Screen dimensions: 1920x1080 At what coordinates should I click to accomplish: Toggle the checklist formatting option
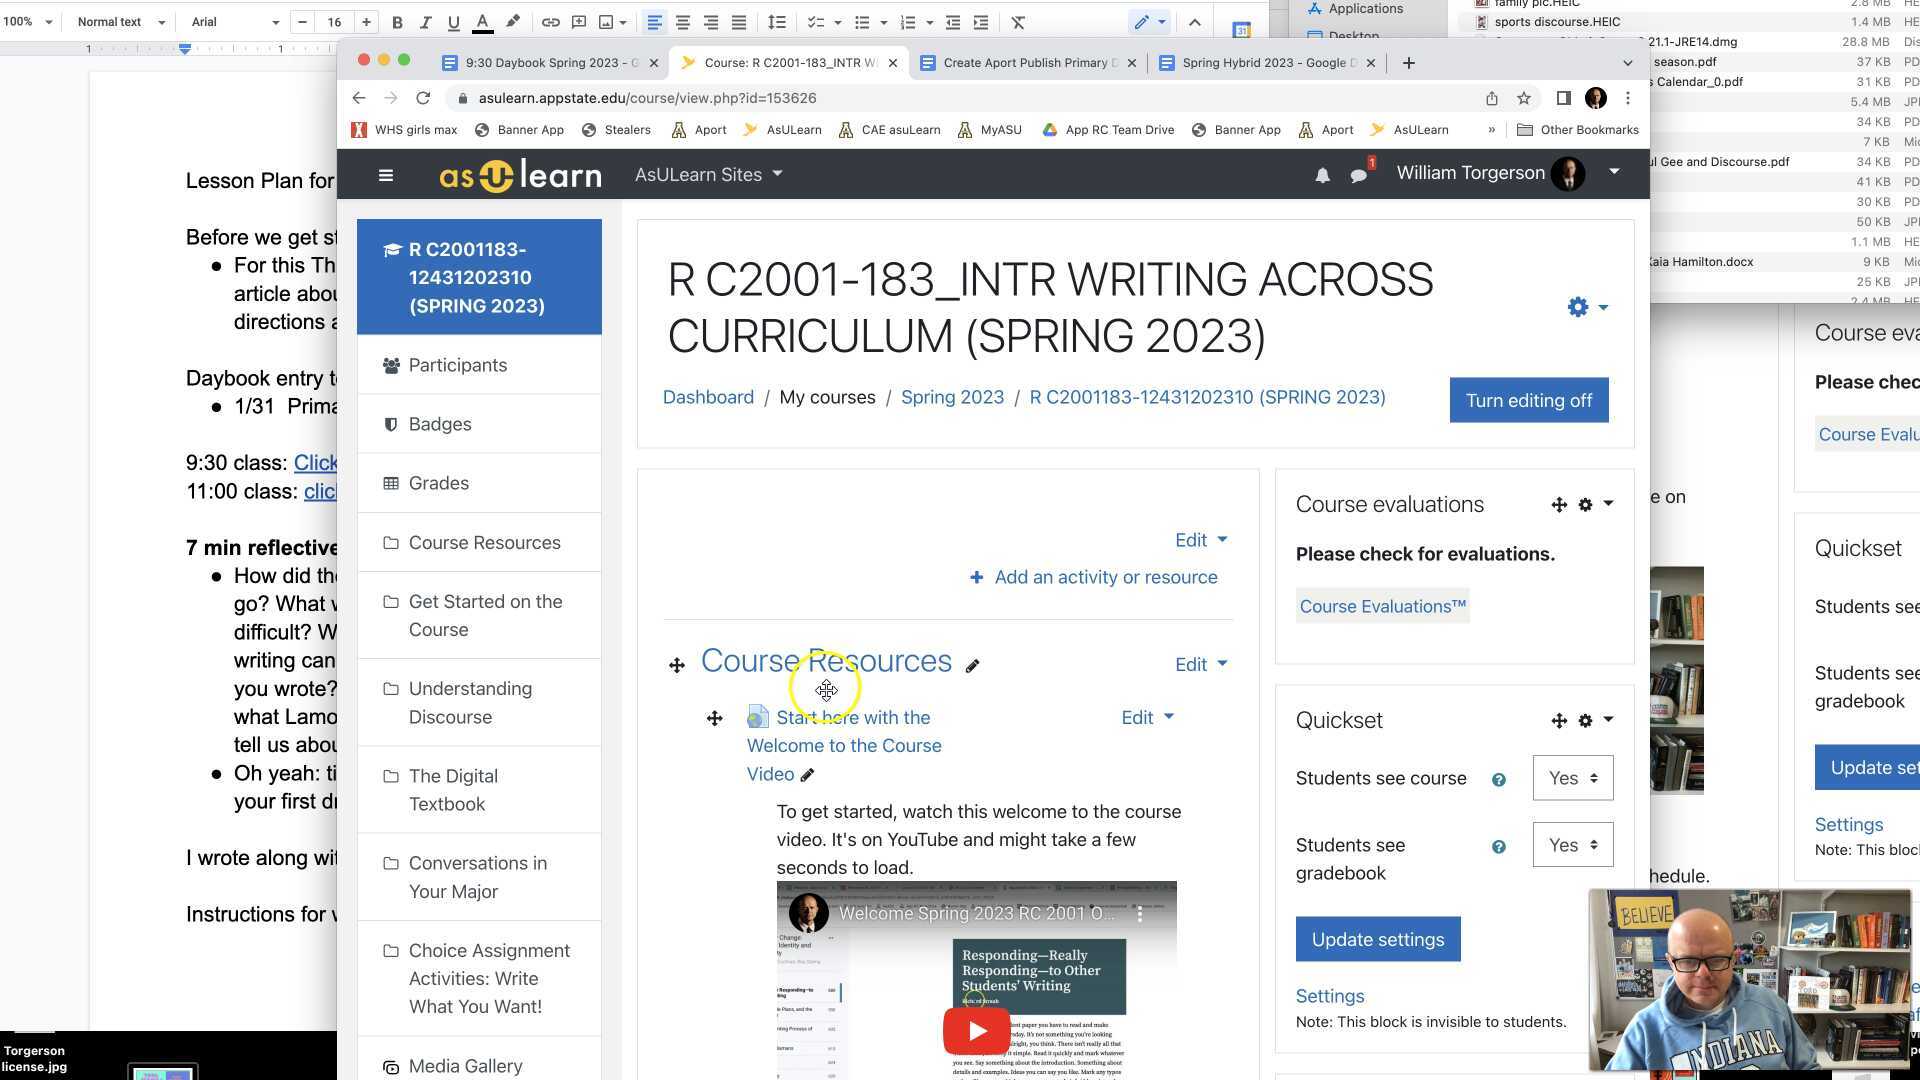click(x=815, y=21)
